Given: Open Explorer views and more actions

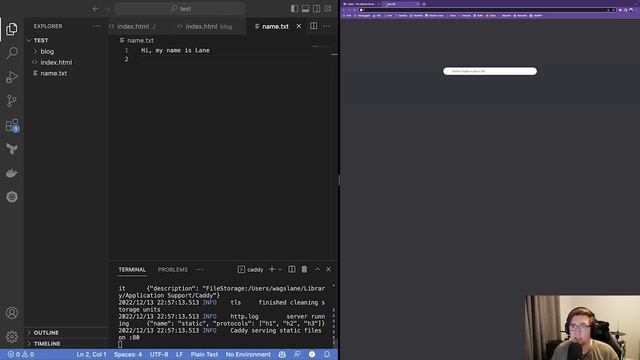Looking at the screenshot, I should (x=97, y=26).
